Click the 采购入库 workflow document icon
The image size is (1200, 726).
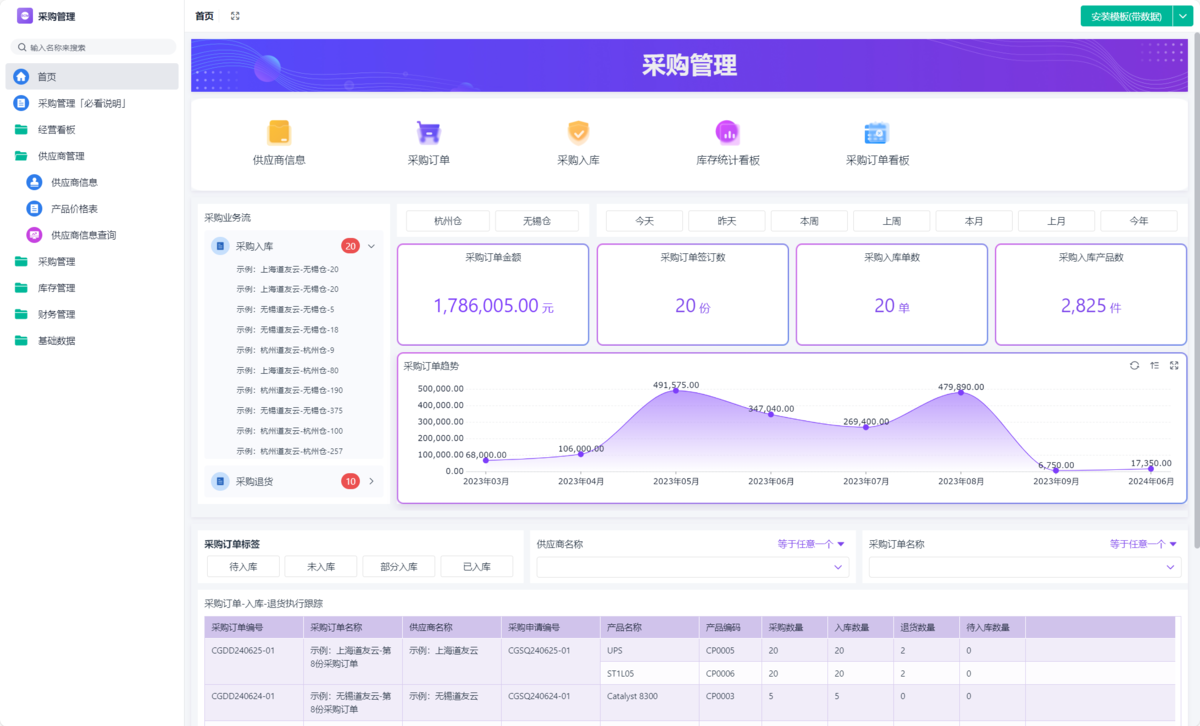[220, 245]
